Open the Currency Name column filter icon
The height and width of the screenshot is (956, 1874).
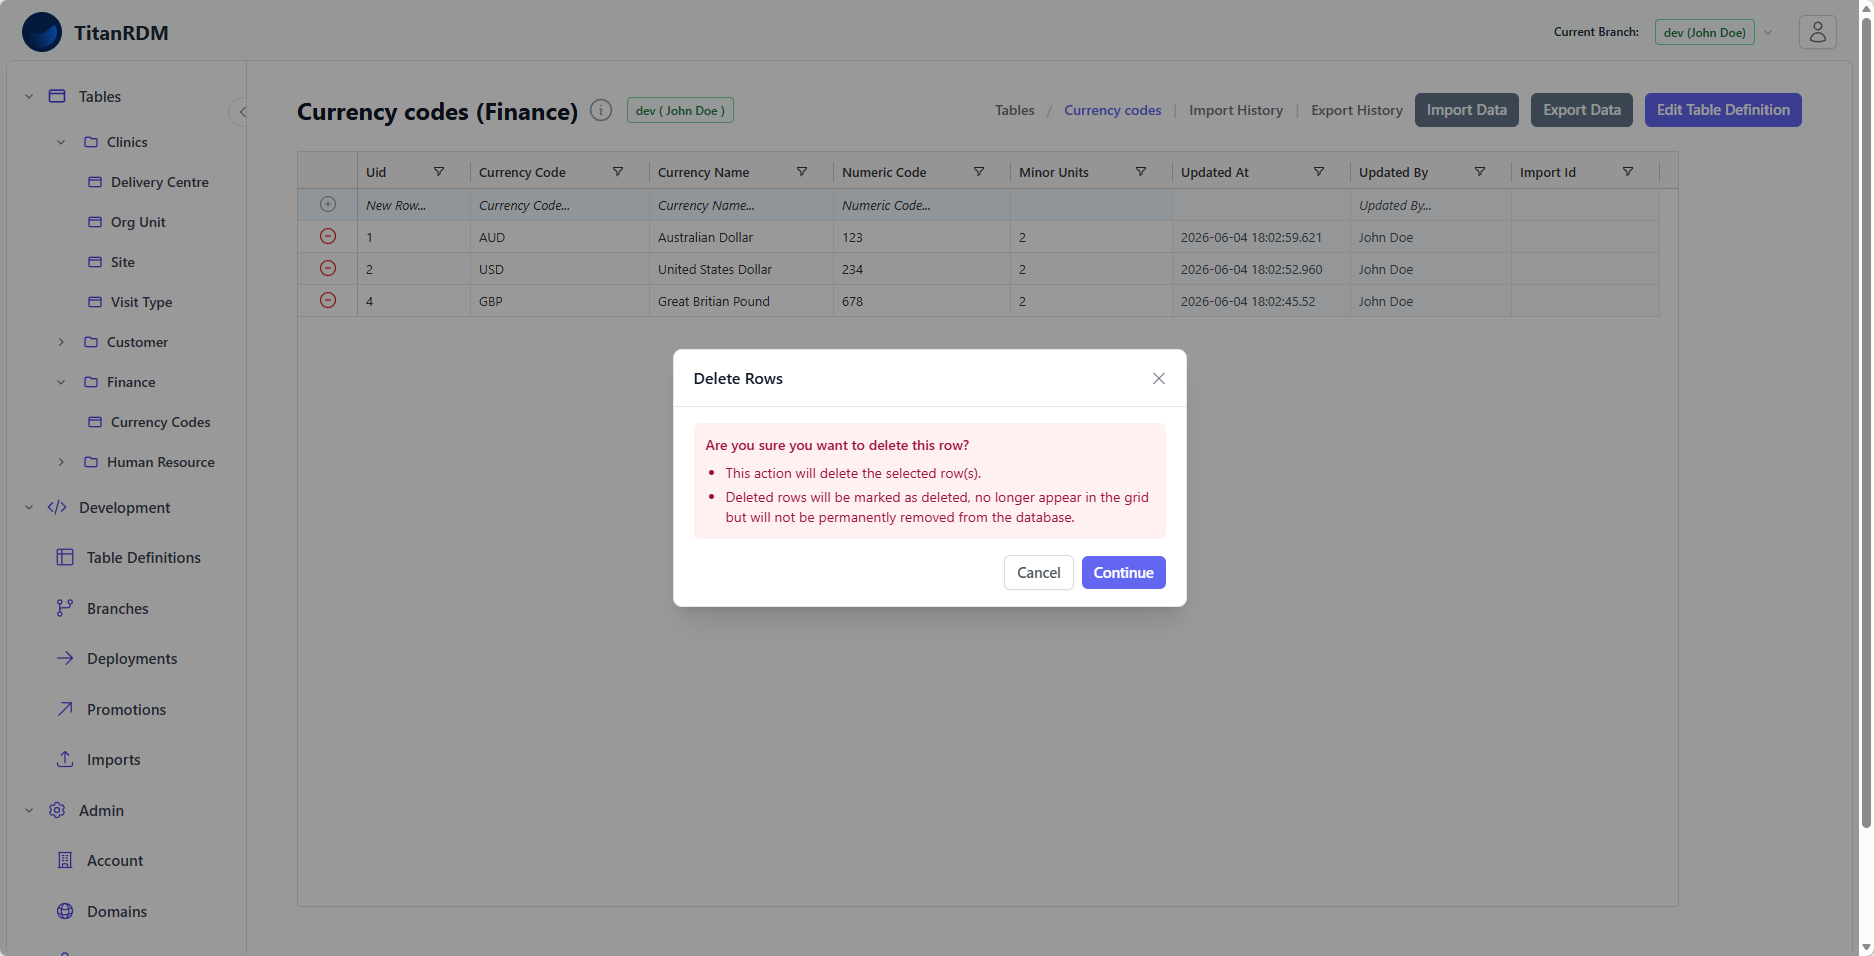[x=802, y=172]
